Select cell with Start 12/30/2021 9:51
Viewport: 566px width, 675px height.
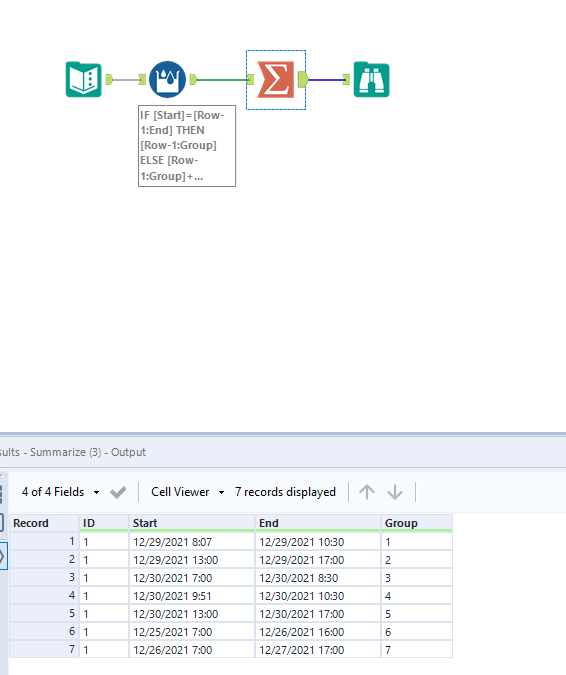click(x=192, y=596)
